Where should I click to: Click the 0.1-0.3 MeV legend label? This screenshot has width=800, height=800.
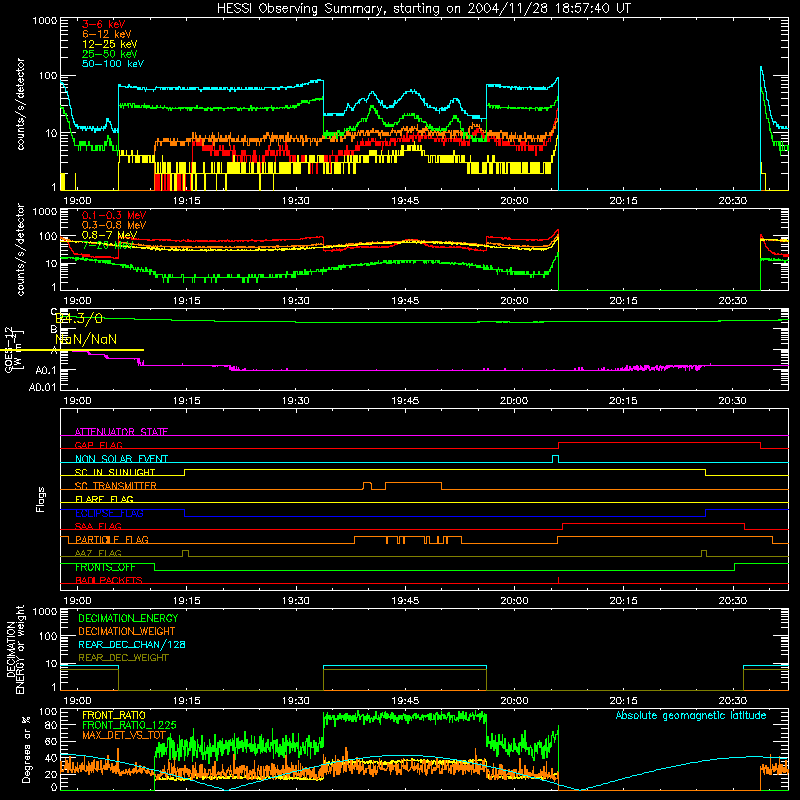click(x=114, y=215)
